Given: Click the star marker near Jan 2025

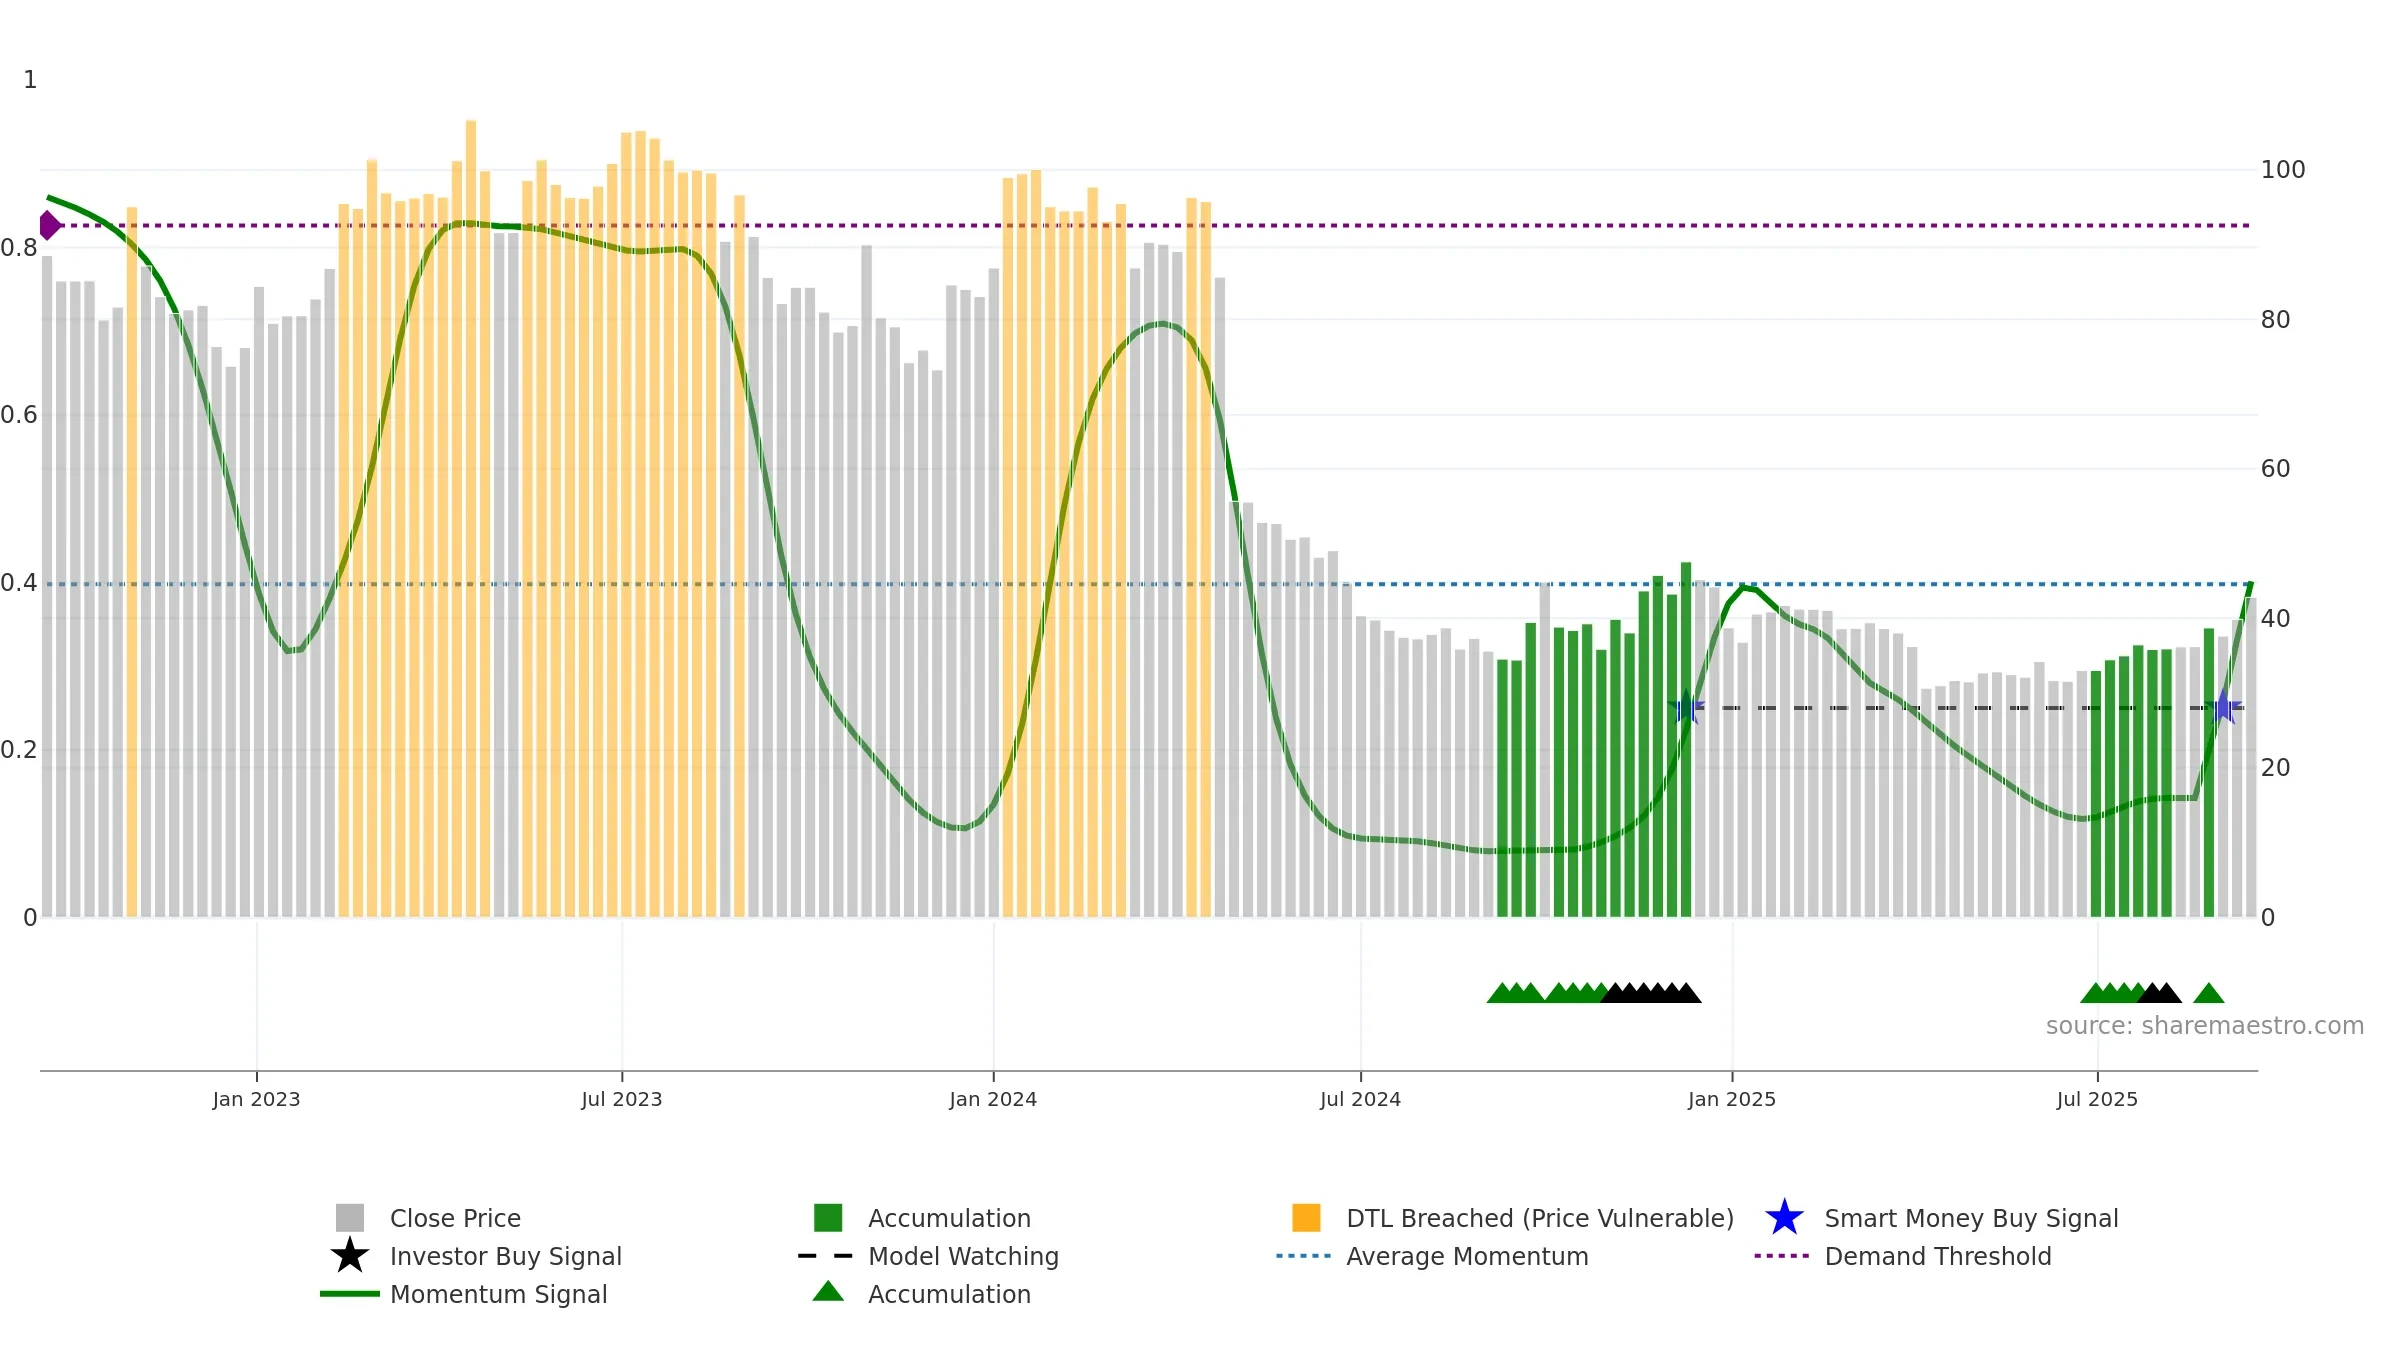Looking at the screenshot, I should pyautogui.click(x=1686, y=708).
